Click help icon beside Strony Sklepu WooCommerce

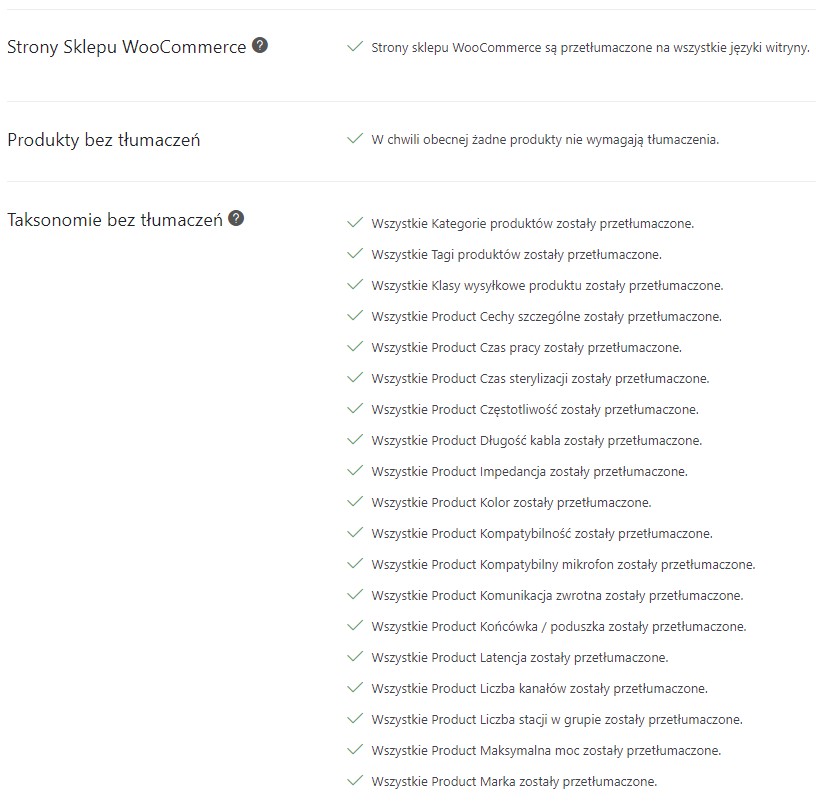(x=260, y=45)
